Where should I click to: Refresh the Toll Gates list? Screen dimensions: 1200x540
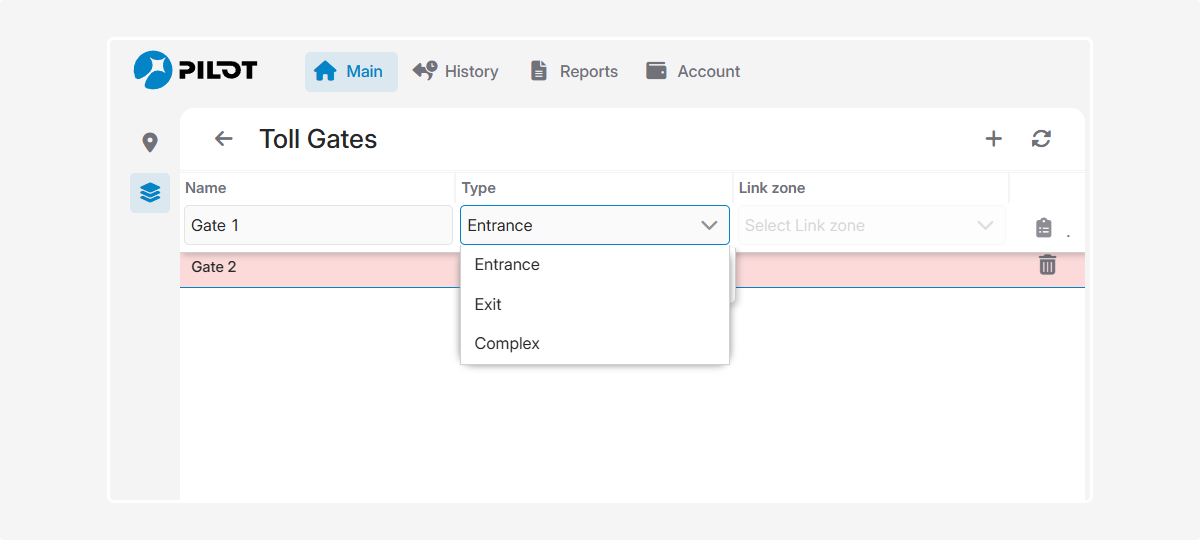click(x=1041, y=139)
